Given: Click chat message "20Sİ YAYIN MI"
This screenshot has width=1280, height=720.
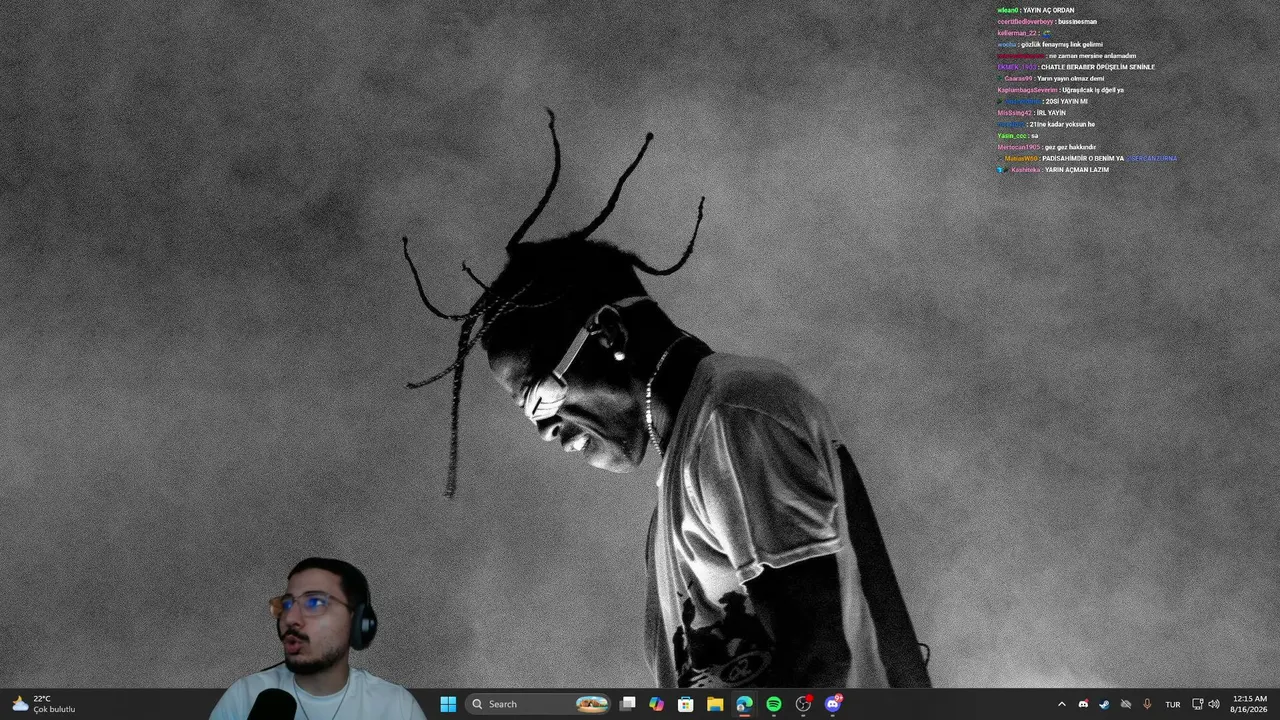Looking at the screenshot, I should (1066, 101).
